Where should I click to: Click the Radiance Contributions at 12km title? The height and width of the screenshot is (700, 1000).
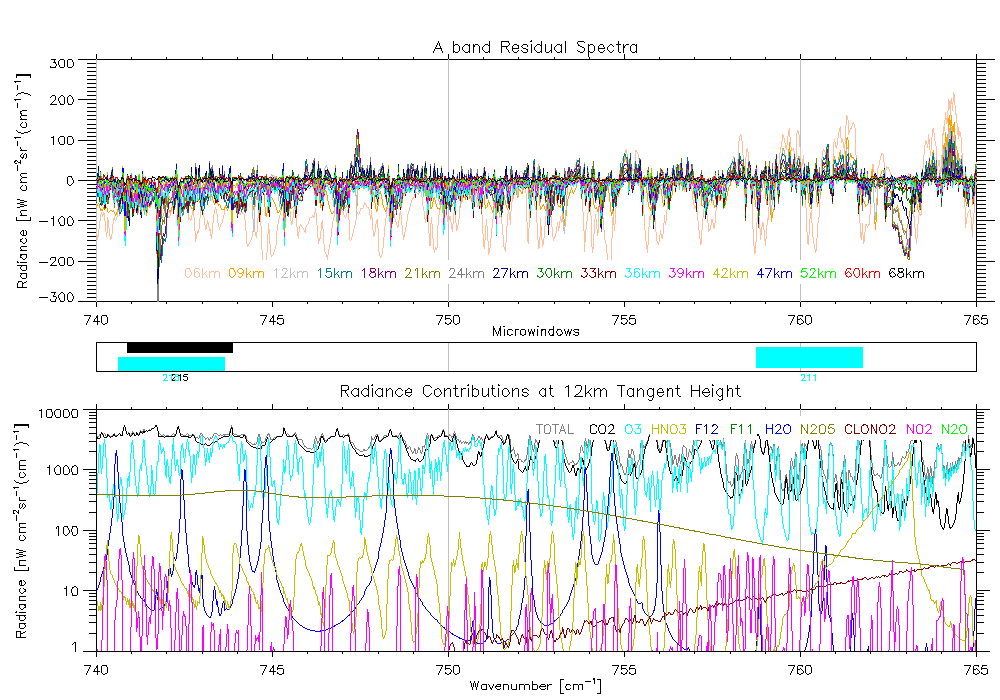pos(540,391)
